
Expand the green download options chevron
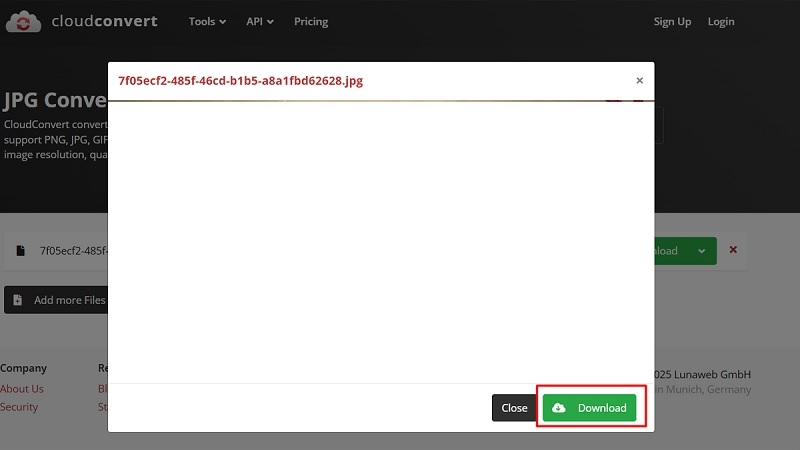[x=702, y=251]
